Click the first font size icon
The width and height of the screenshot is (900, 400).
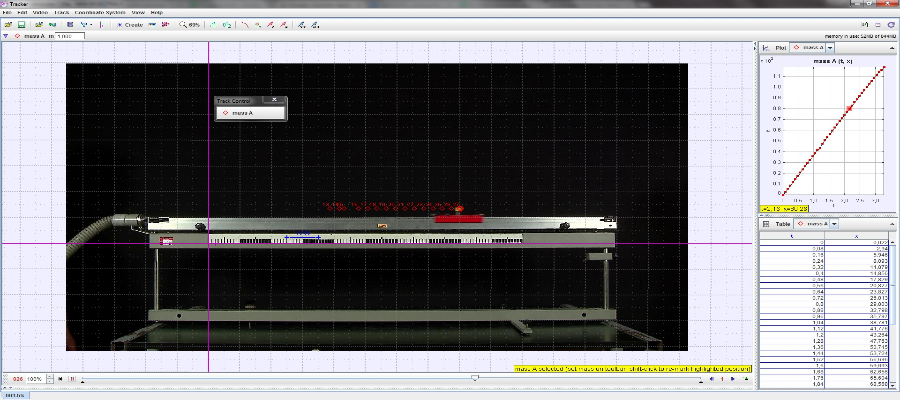302,25
